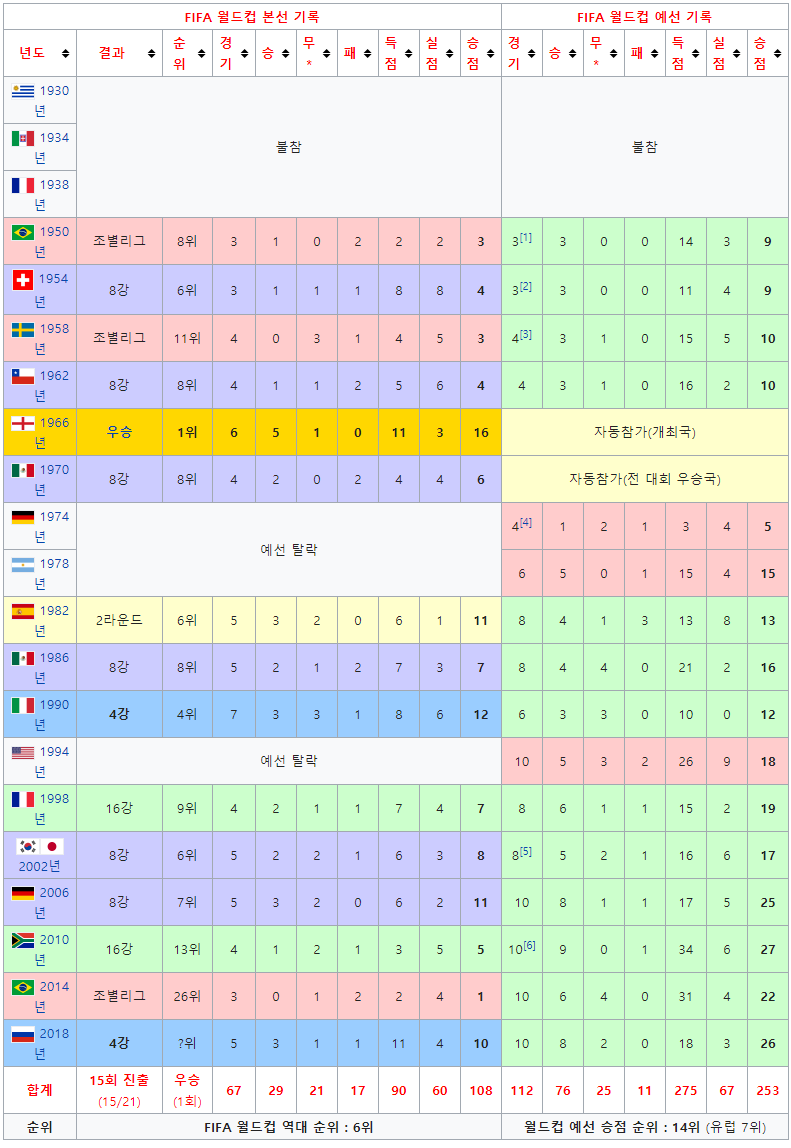Click the '2라운드' cell in the 1982 row
The height and width of the screenshot is (1148, 791).
pyautogui.click(x=119, y=620)
